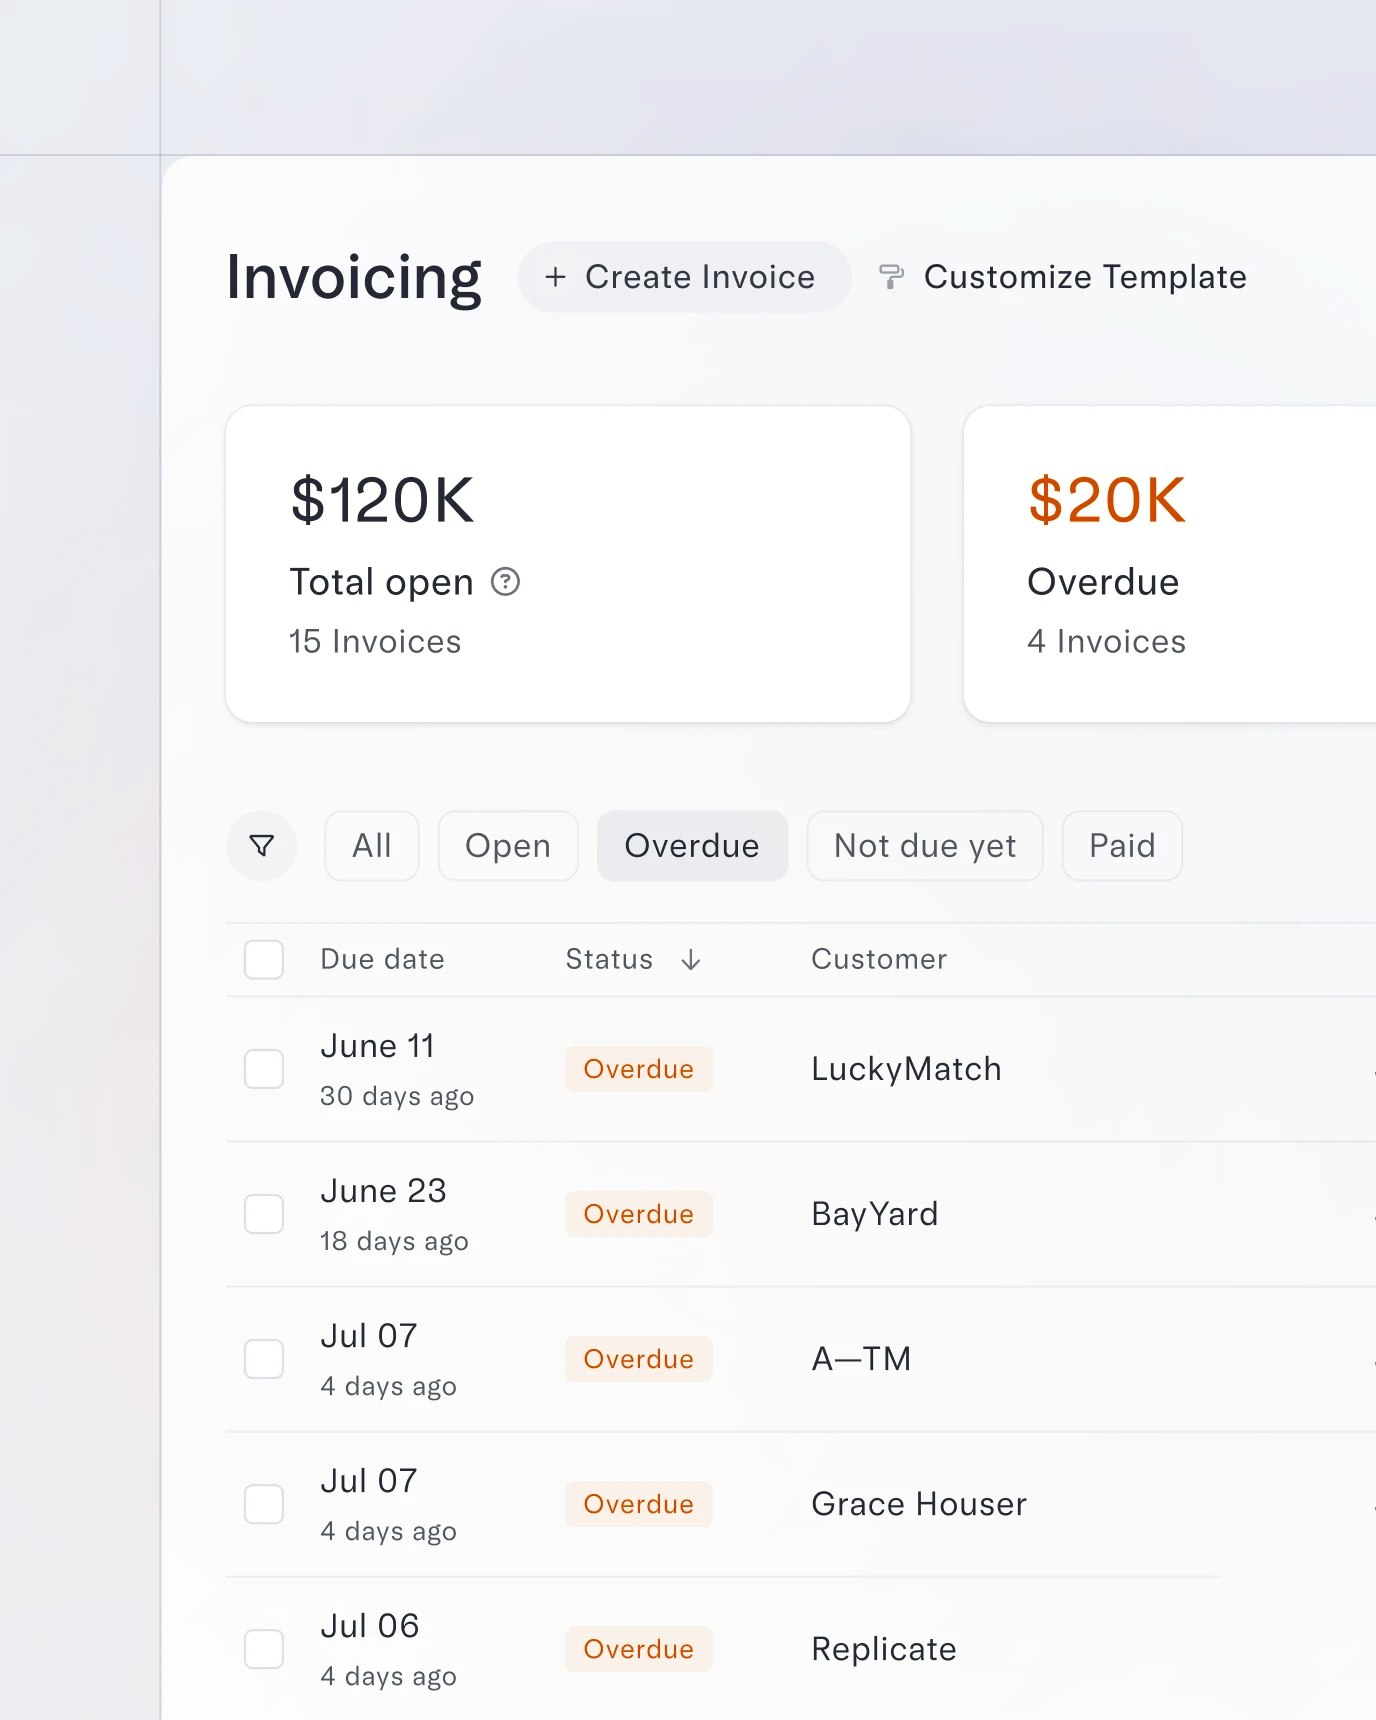Image resolution: width=1376 pixels, height=1720 pixels.
Task: Check the LuckyMatch invoice row checkbox
Action: [264, 1069]
